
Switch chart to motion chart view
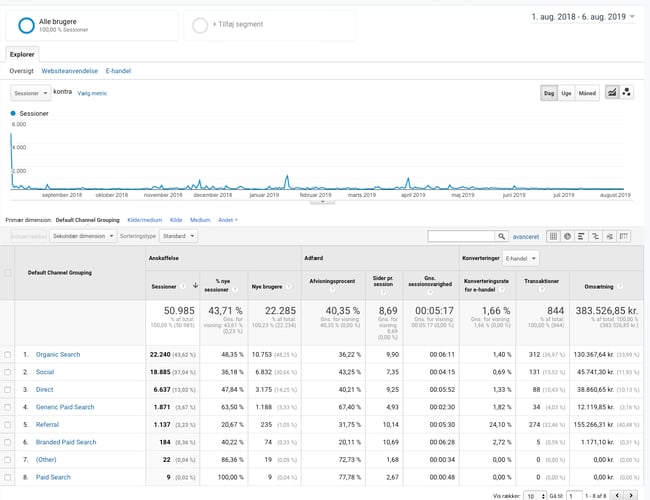626,93
